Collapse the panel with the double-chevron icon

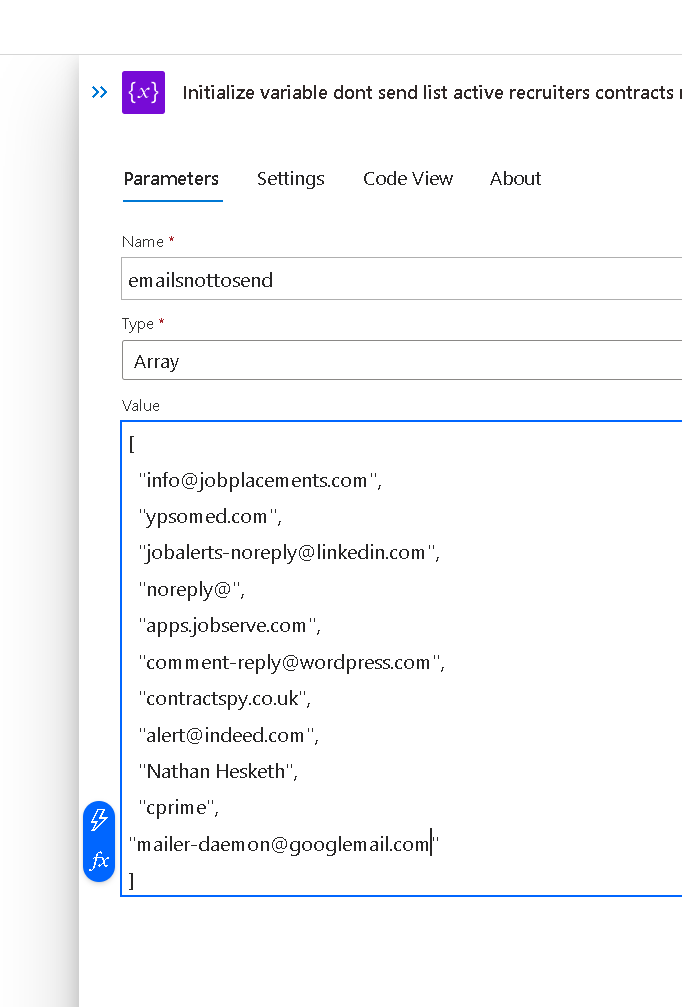click(99, 92)
